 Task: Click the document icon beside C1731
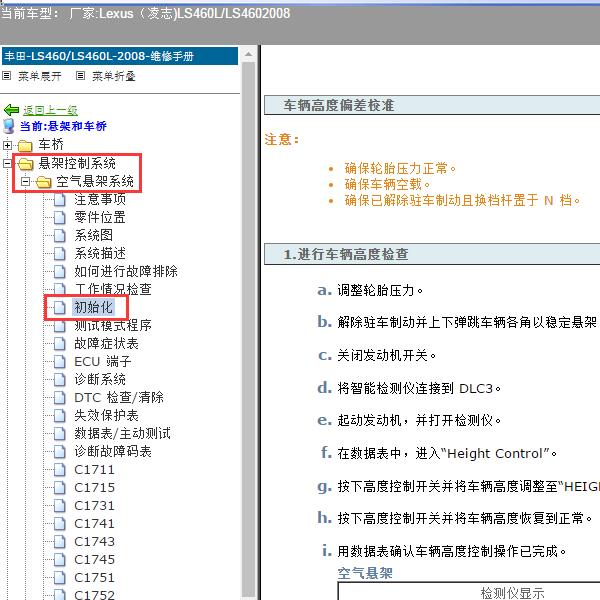[x=60, y=505]
